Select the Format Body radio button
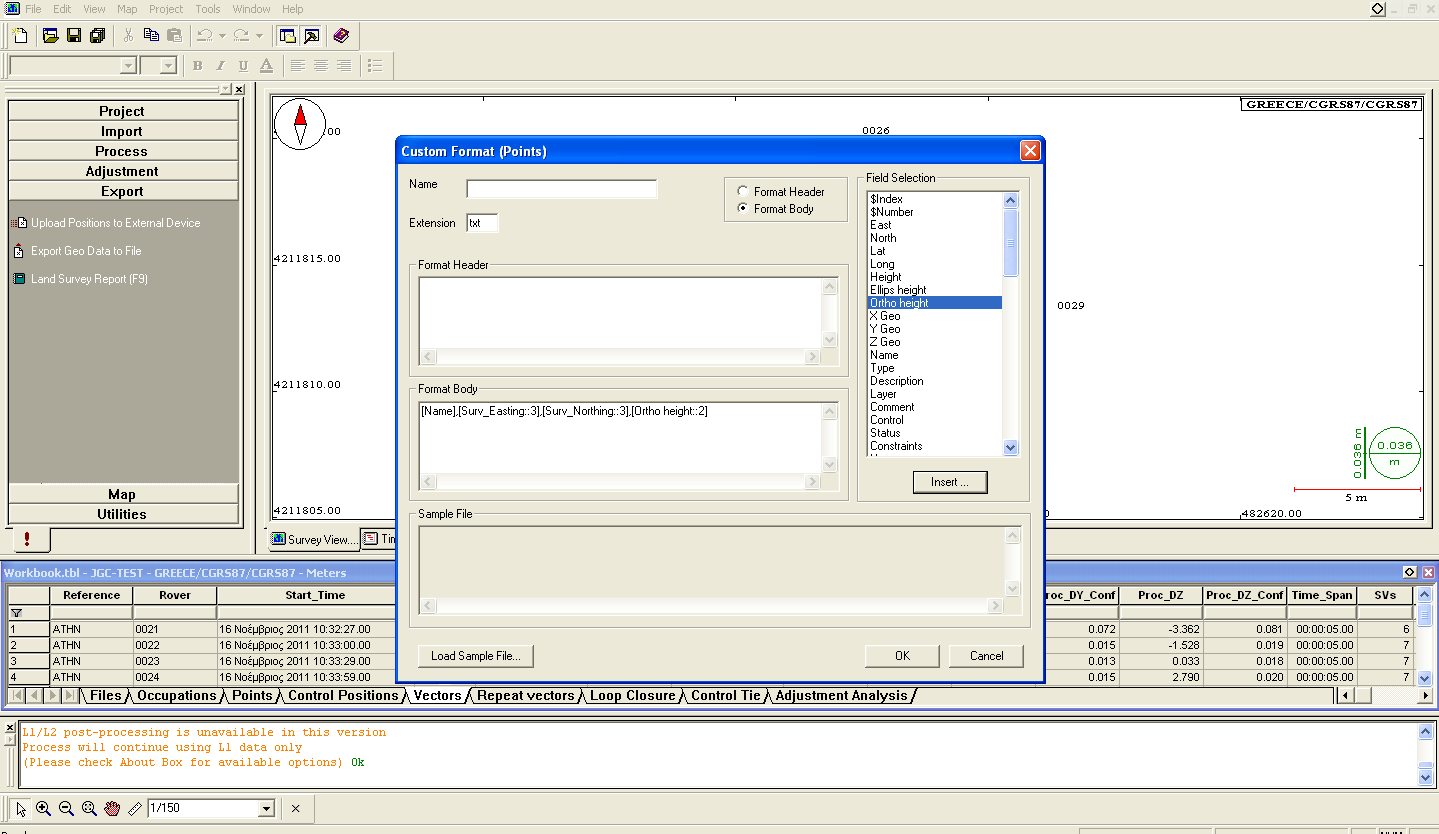This screenshot has height=834, width=1439. (x=742, y=208)
